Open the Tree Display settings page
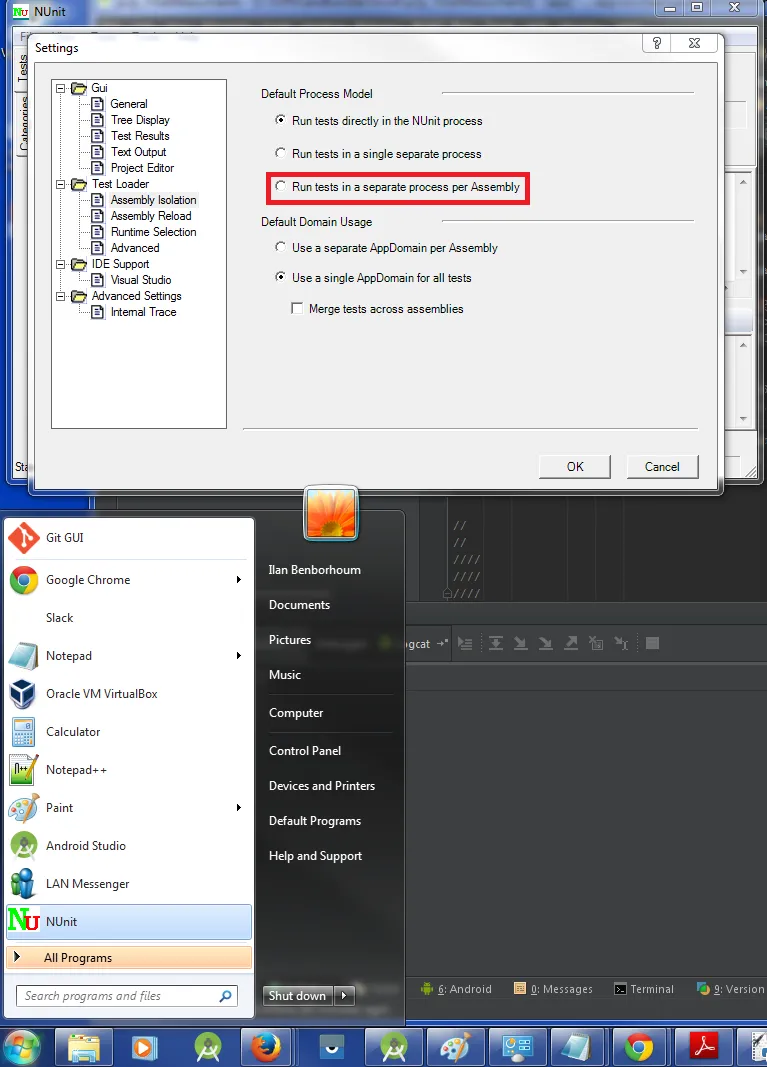767x1067 pixels. [x=140, y=120]
